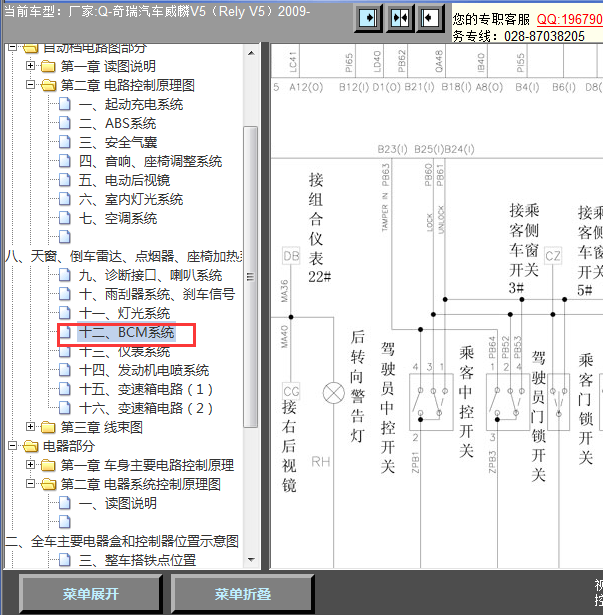Screen dimensions: 603x615
Task: Click tree scrollbar up arrow
Action: 251,53
